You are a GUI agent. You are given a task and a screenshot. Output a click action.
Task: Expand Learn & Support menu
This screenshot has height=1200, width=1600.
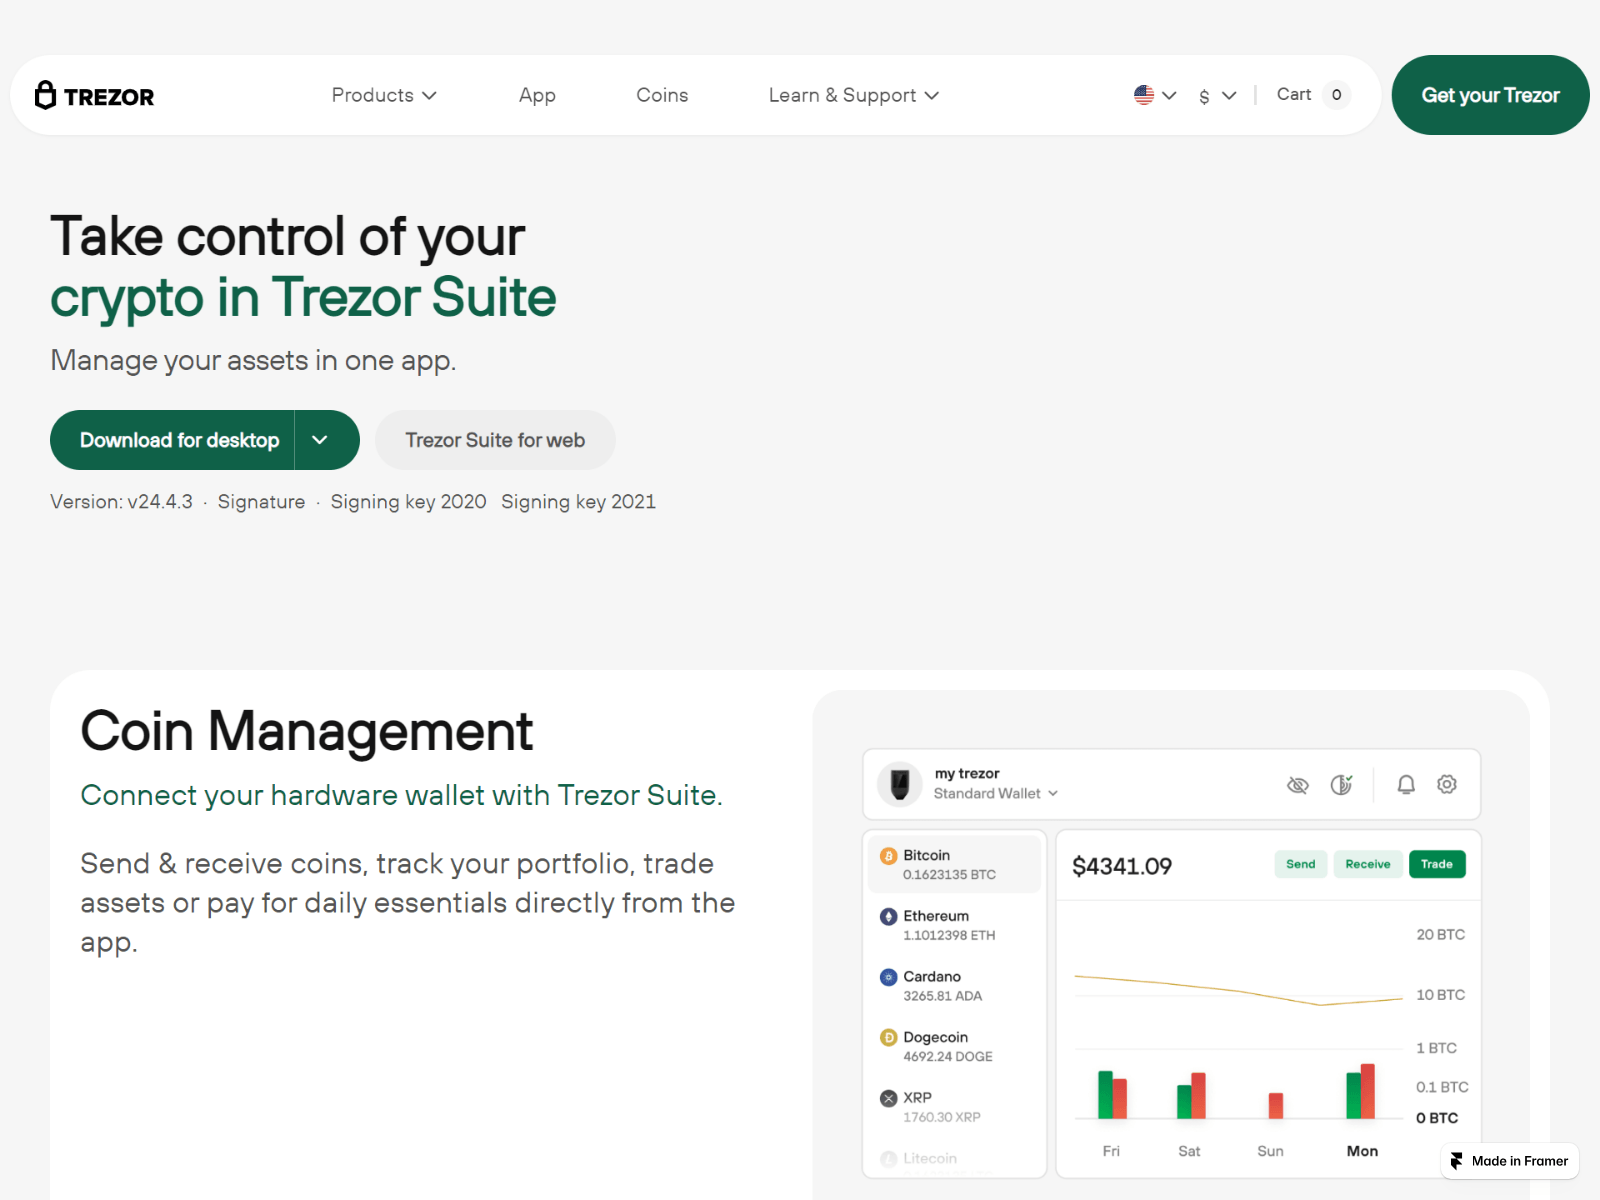point(853,95)
